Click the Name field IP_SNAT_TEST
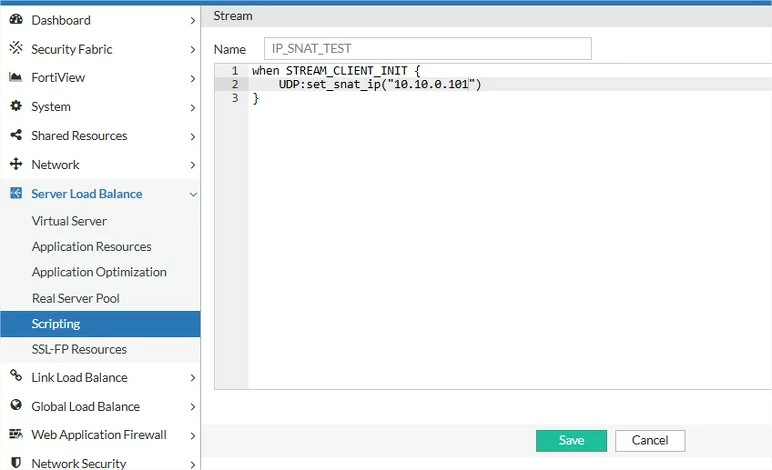This screenshot has width=772, height=470. tap(427, 49)
